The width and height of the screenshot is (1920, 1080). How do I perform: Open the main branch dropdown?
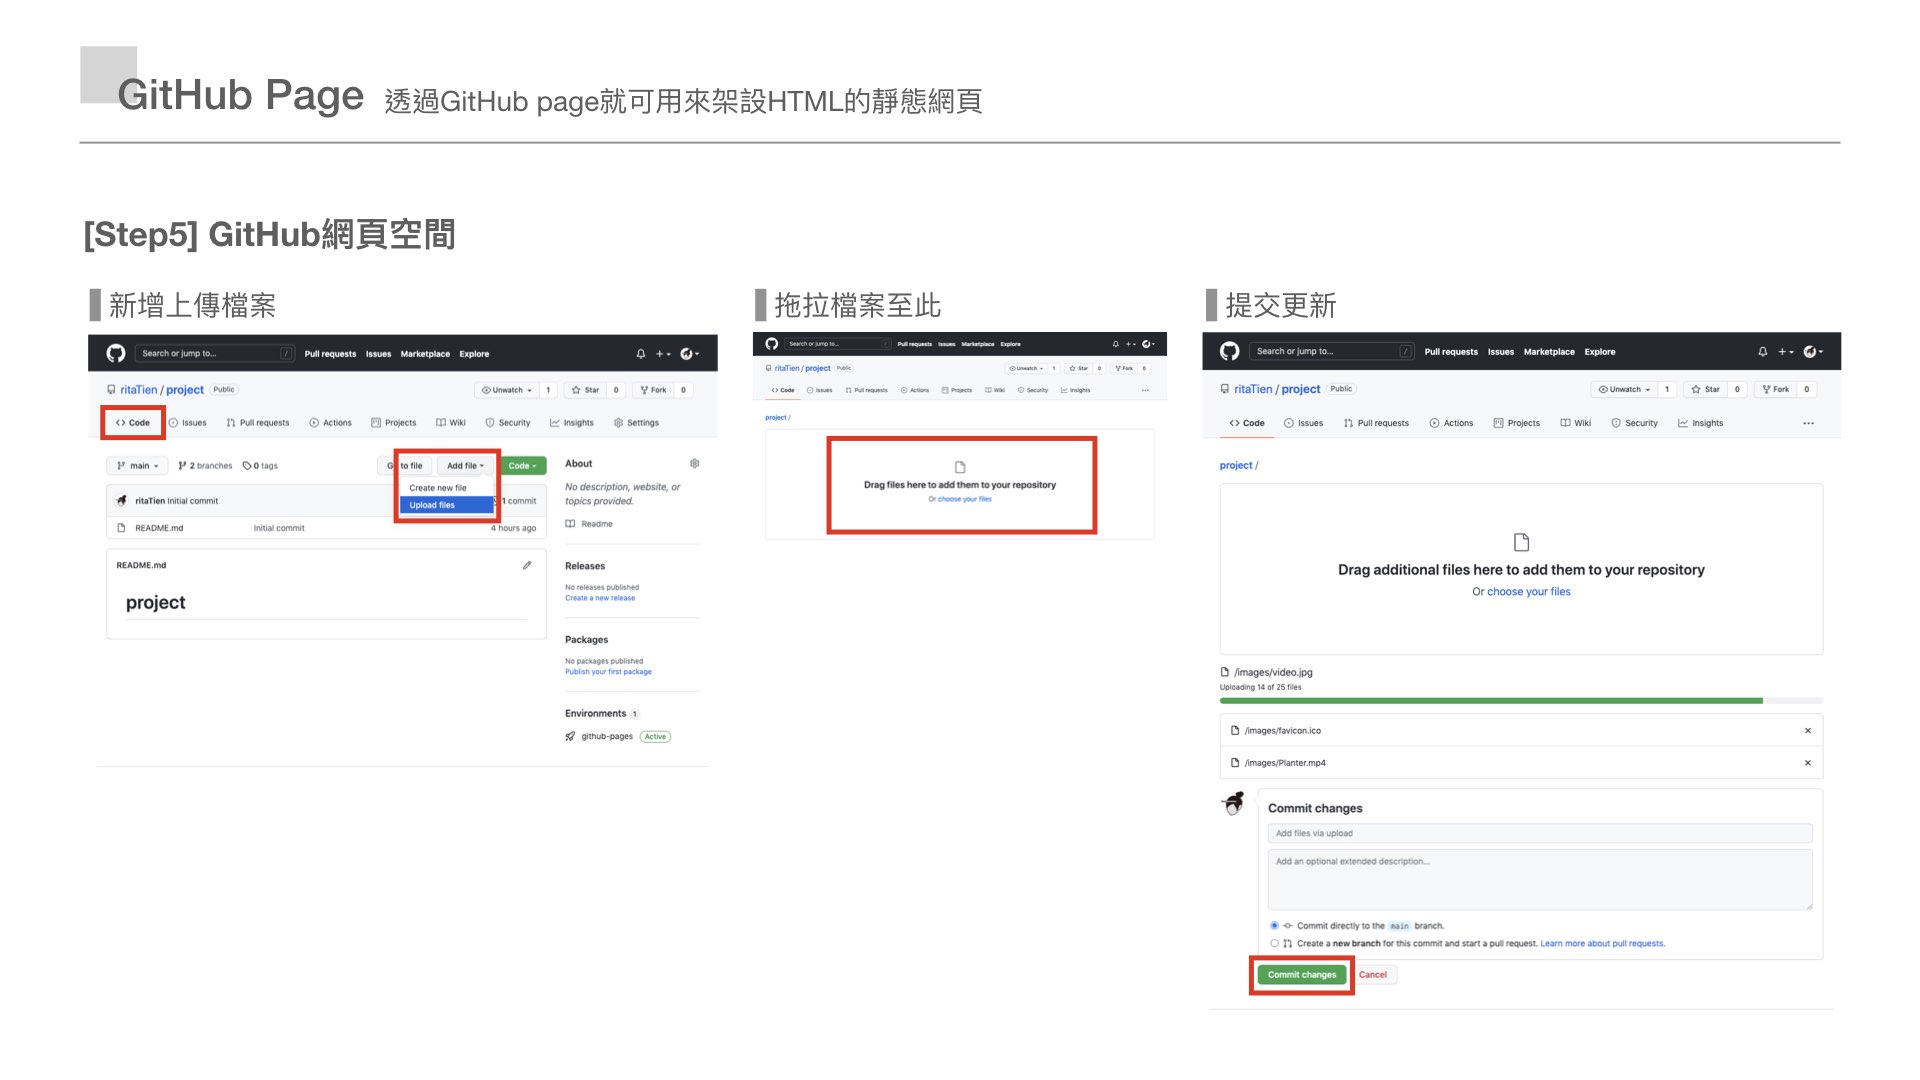138,466
